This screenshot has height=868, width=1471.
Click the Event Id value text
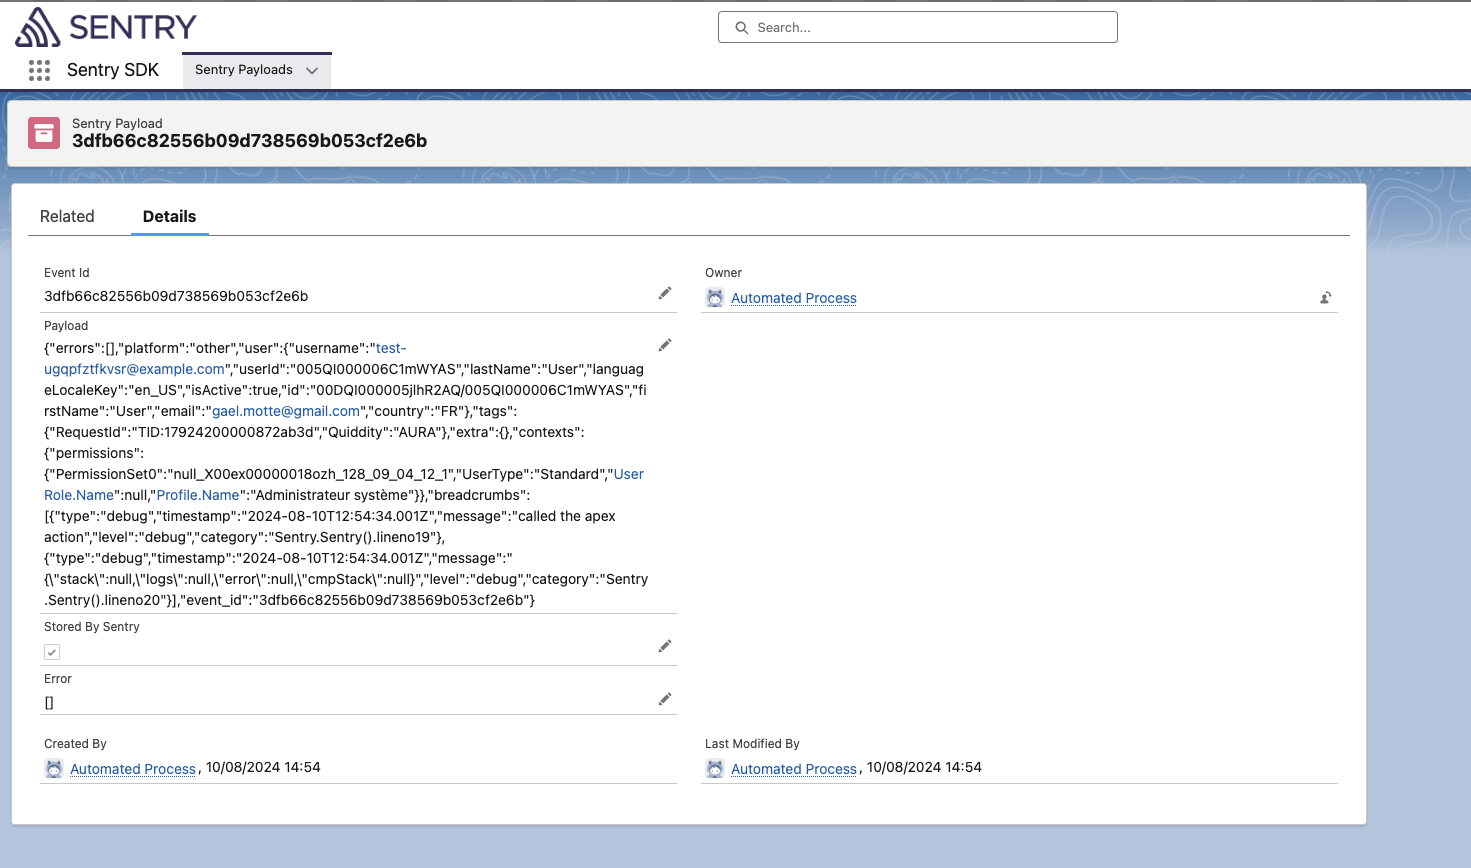click(176, 296)
